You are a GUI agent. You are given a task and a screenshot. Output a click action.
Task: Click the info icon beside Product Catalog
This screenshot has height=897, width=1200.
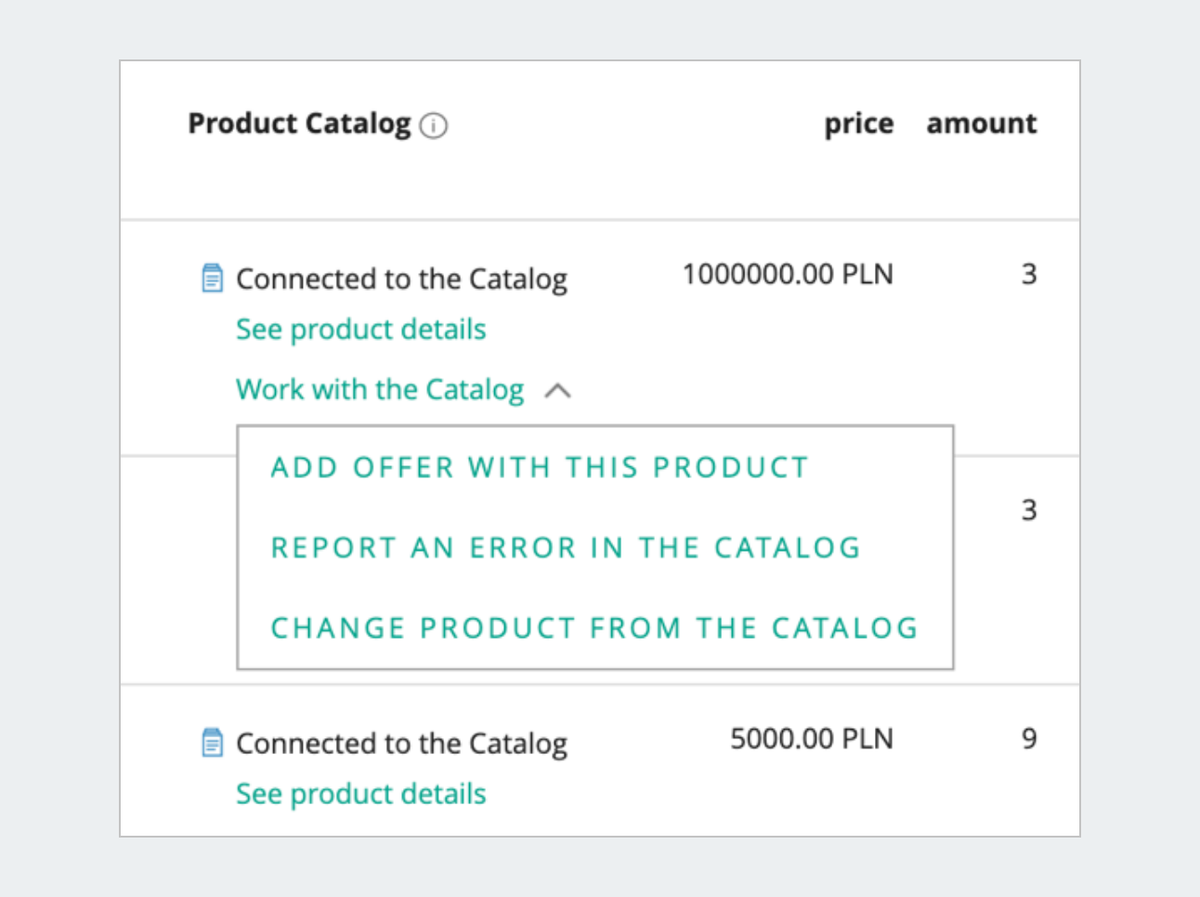pyautogui.click(x=434, y=126)
